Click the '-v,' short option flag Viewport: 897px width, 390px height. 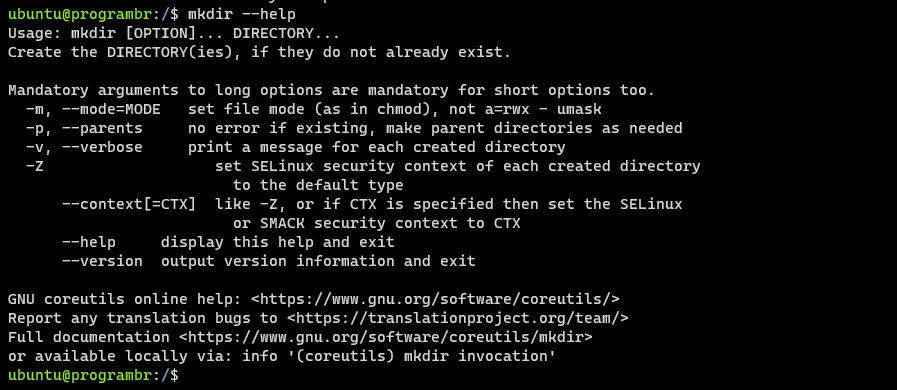pos(39,147)
